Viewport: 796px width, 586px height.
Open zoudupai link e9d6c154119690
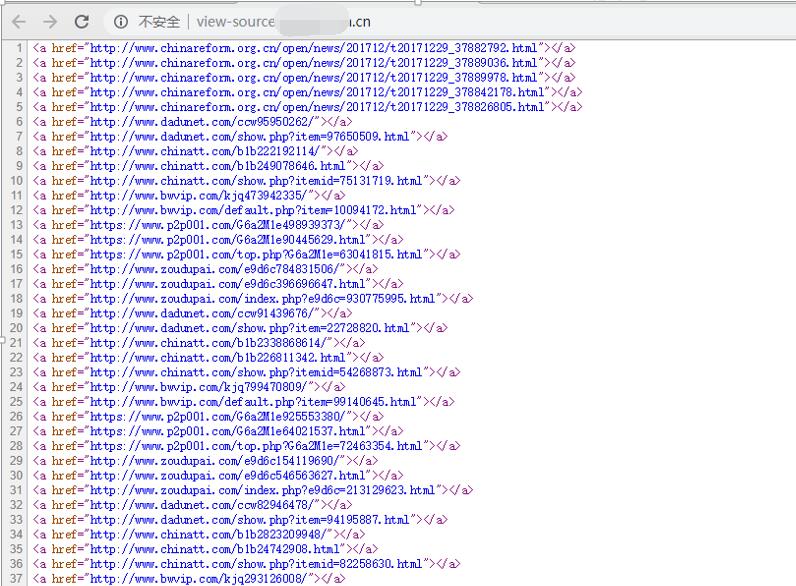pos(215,461)
